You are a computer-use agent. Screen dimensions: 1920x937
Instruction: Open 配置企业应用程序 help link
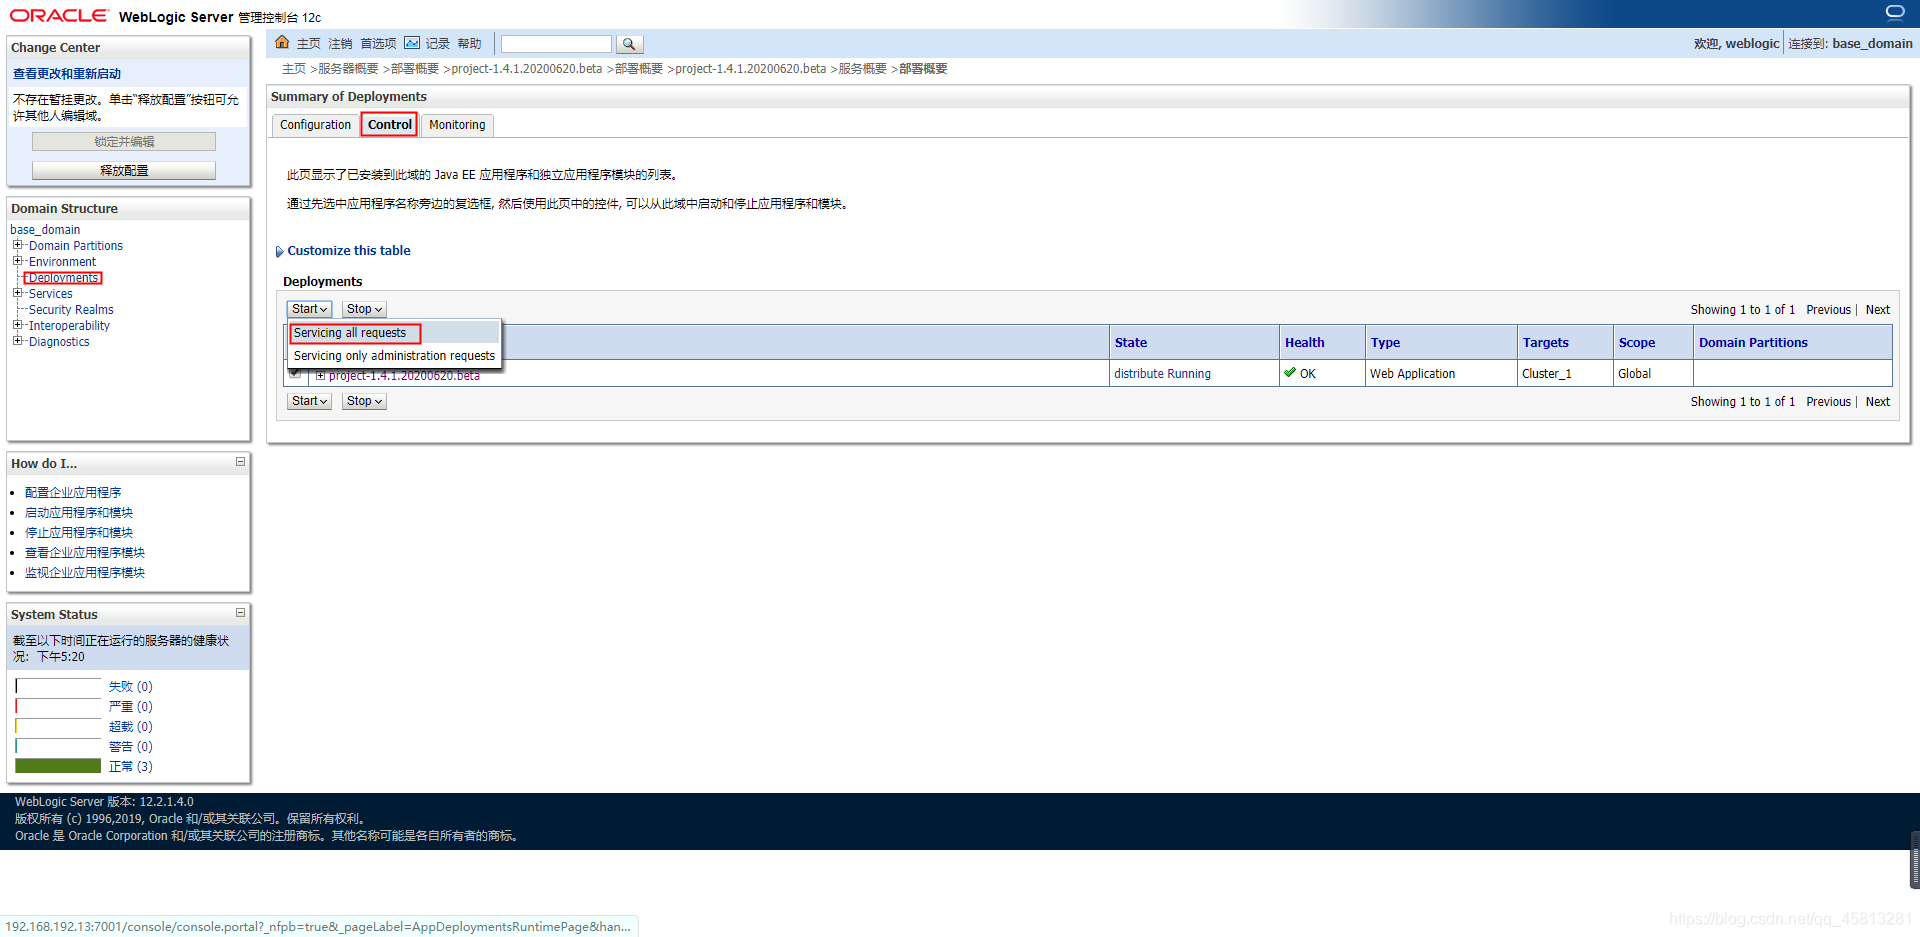pos(73,493)
